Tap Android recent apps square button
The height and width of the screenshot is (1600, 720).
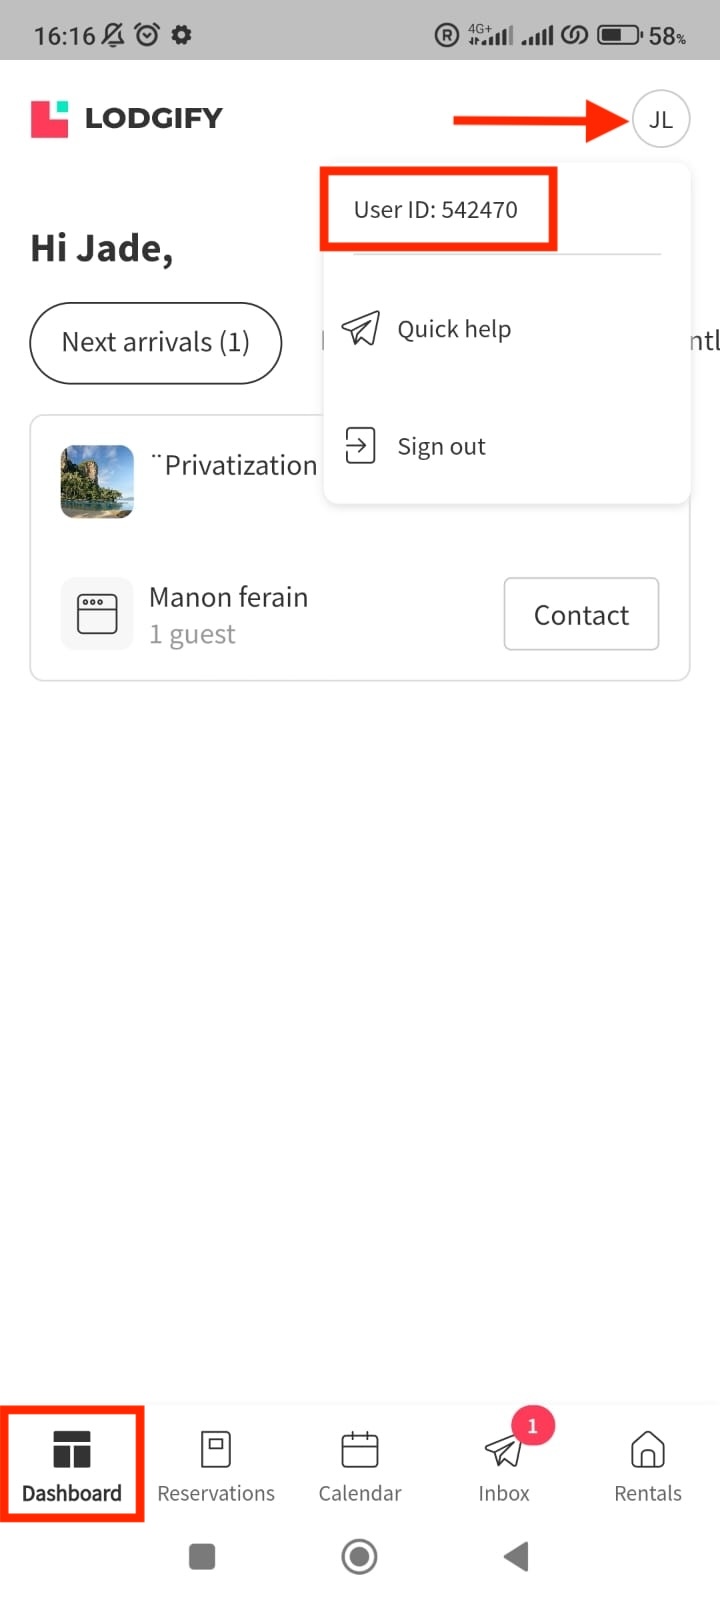(x=202, y=1556)
